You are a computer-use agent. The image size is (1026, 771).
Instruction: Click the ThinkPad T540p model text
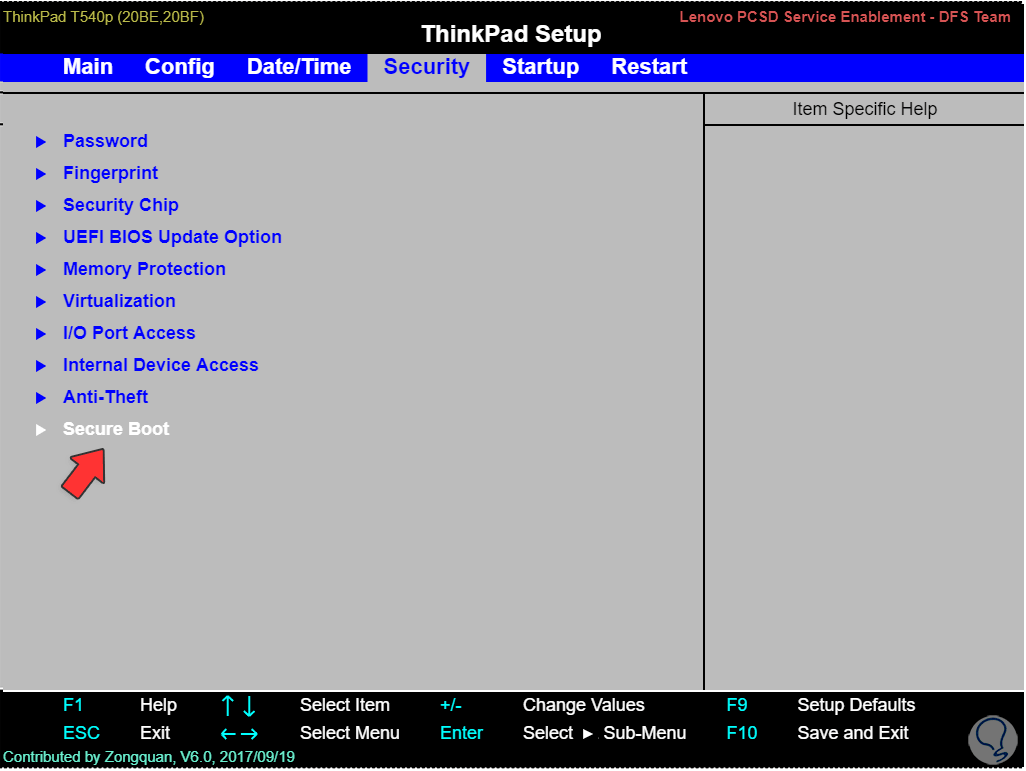[103, 16]
